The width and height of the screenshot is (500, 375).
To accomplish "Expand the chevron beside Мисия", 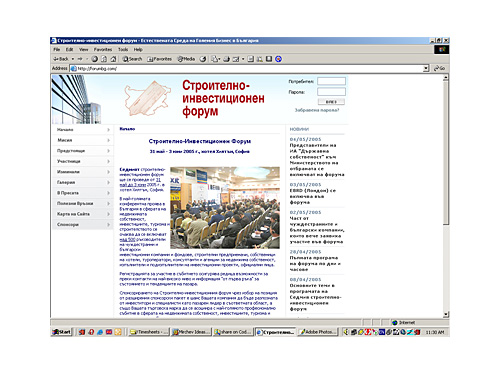I will [109, 140].
